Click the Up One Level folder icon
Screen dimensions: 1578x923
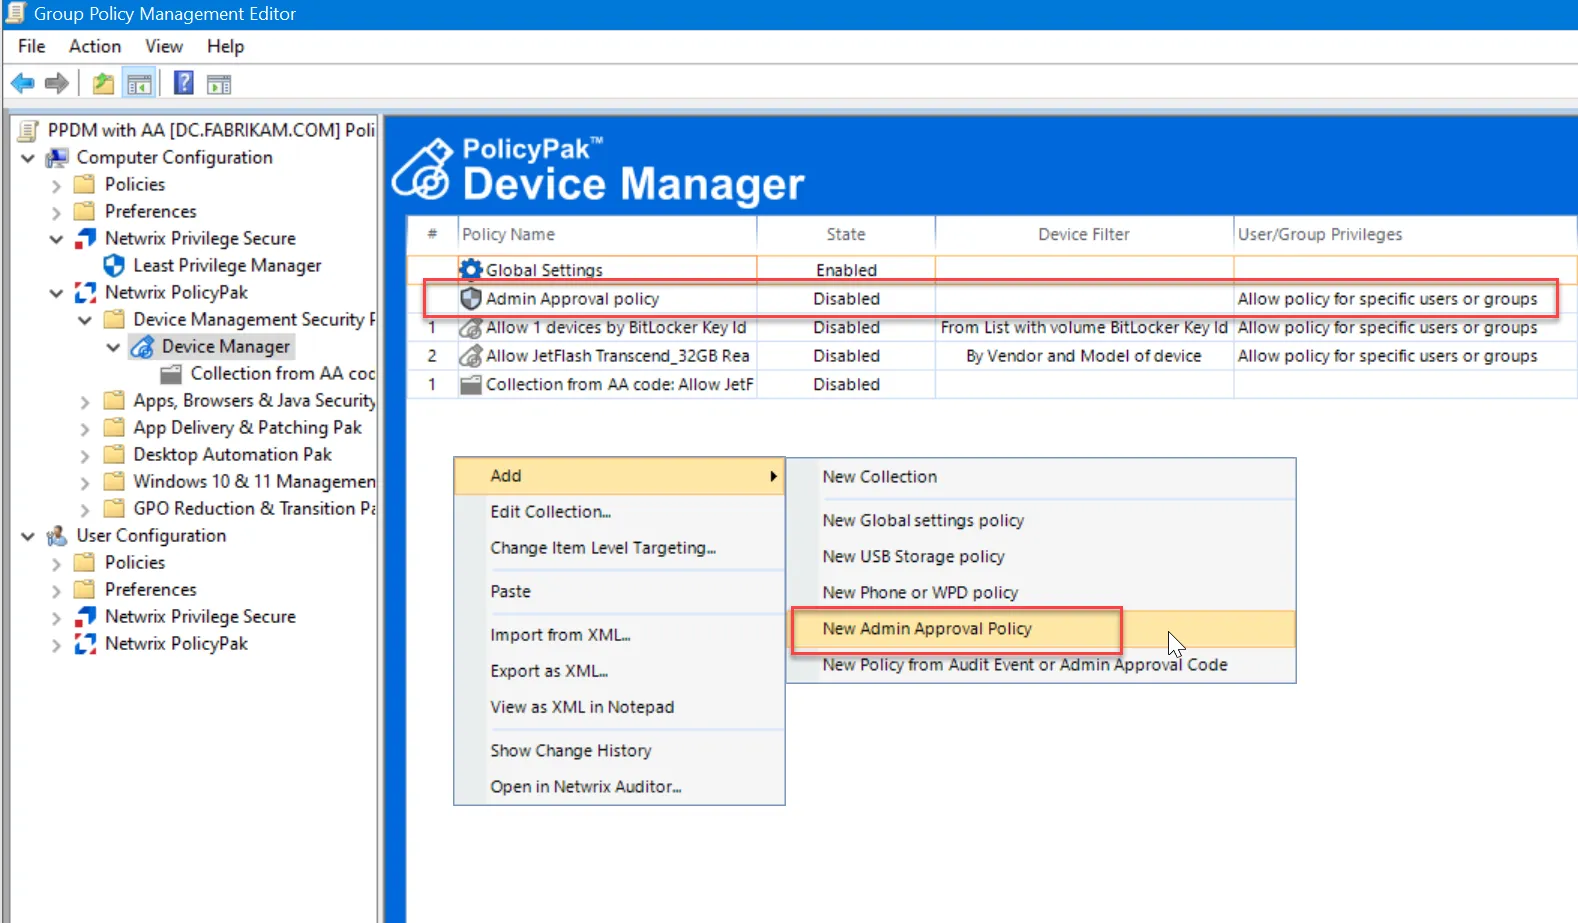pyautogui.click(x=103, y=84)
